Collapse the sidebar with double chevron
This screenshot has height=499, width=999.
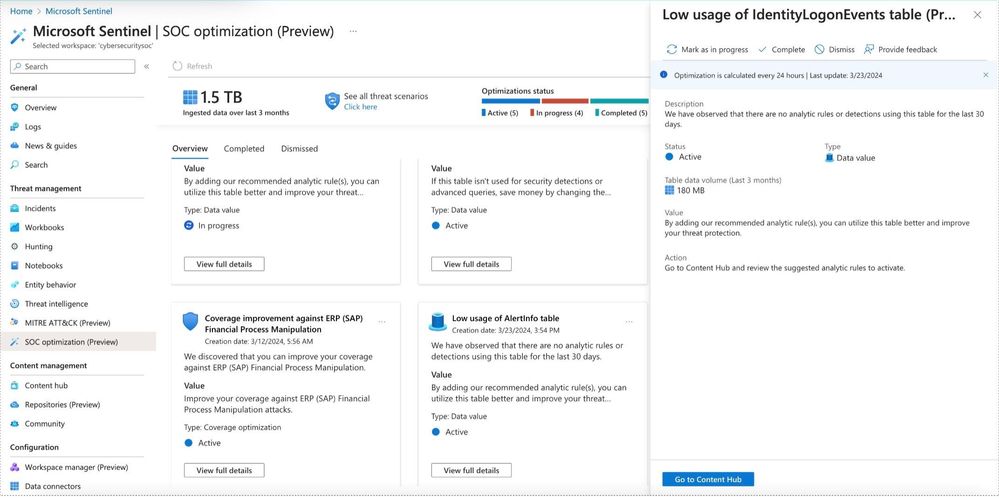(x=147, y=66)
